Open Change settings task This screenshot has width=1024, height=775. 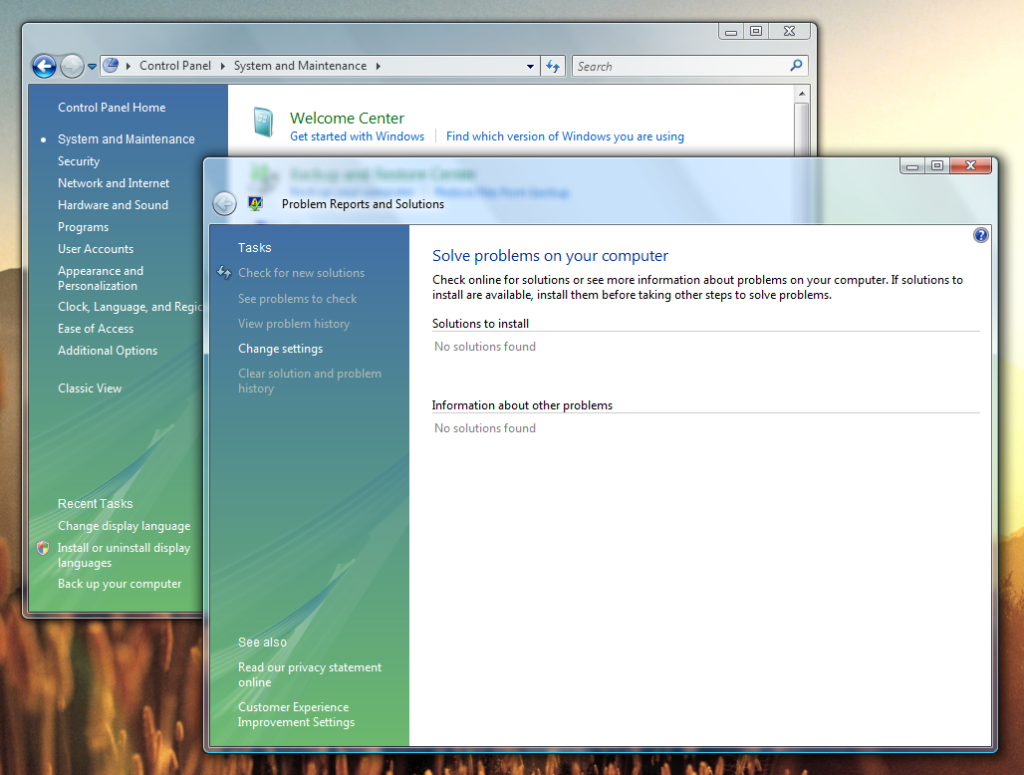[x=280, y=349]
